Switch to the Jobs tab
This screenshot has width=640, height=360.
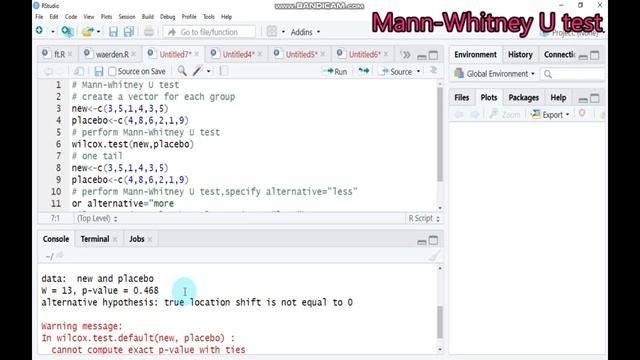point(137,239)
